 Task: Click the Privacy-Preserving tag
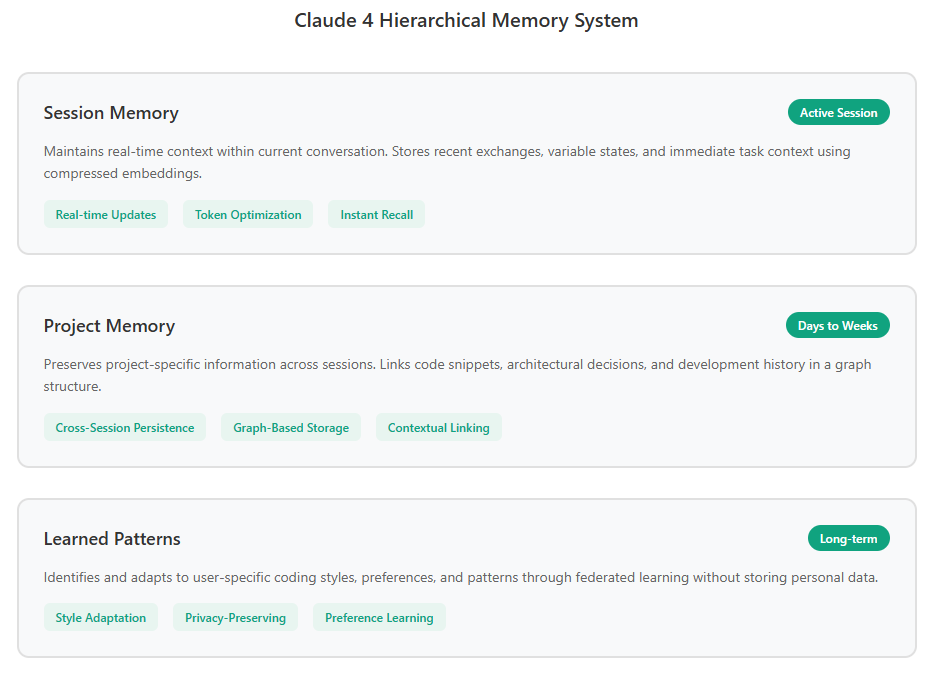click(235, 617)
